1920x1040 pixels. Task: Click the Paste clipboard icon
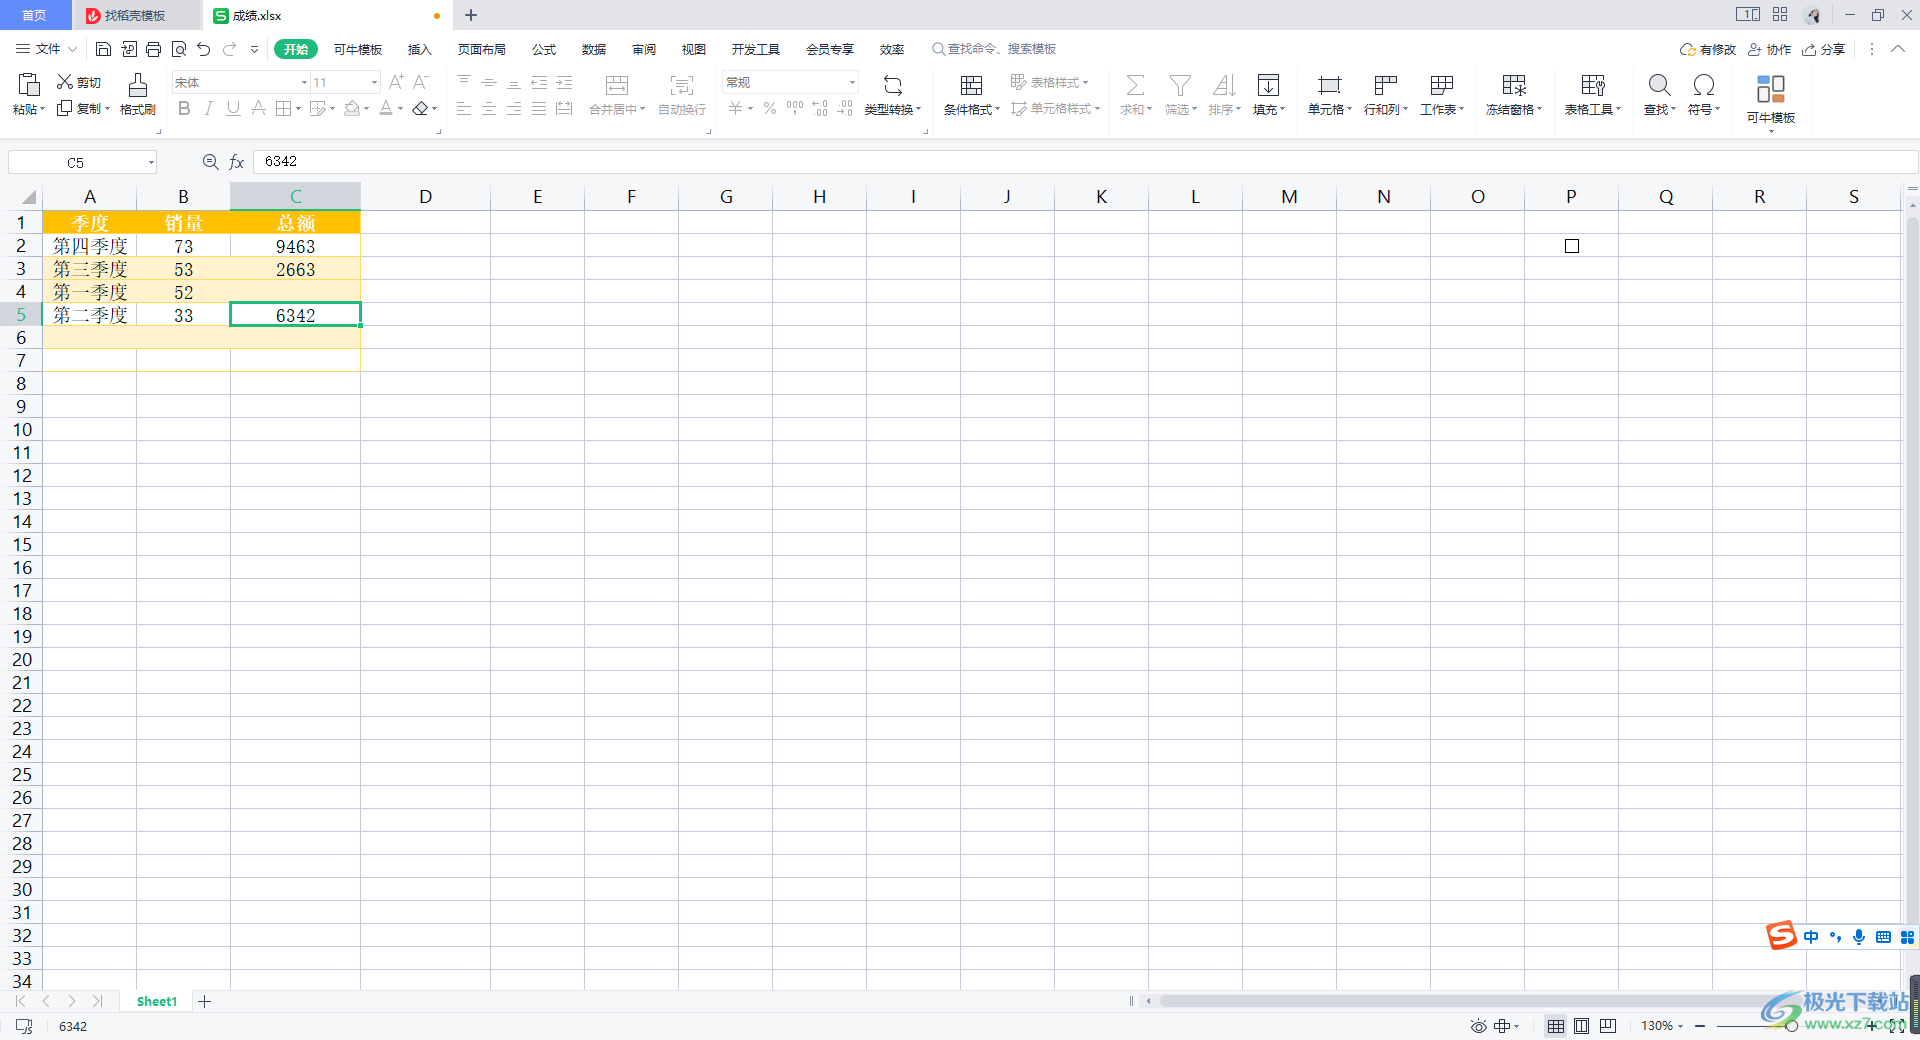point(29,84)
